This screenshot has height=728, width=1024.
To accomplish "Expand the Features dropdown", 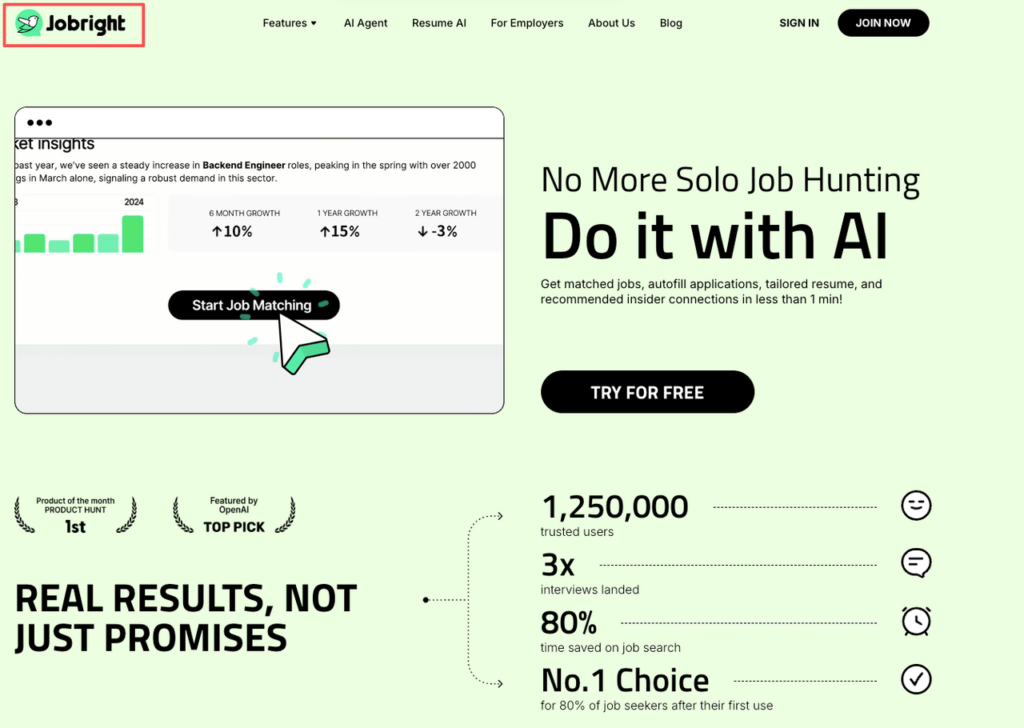I will 288,22.
